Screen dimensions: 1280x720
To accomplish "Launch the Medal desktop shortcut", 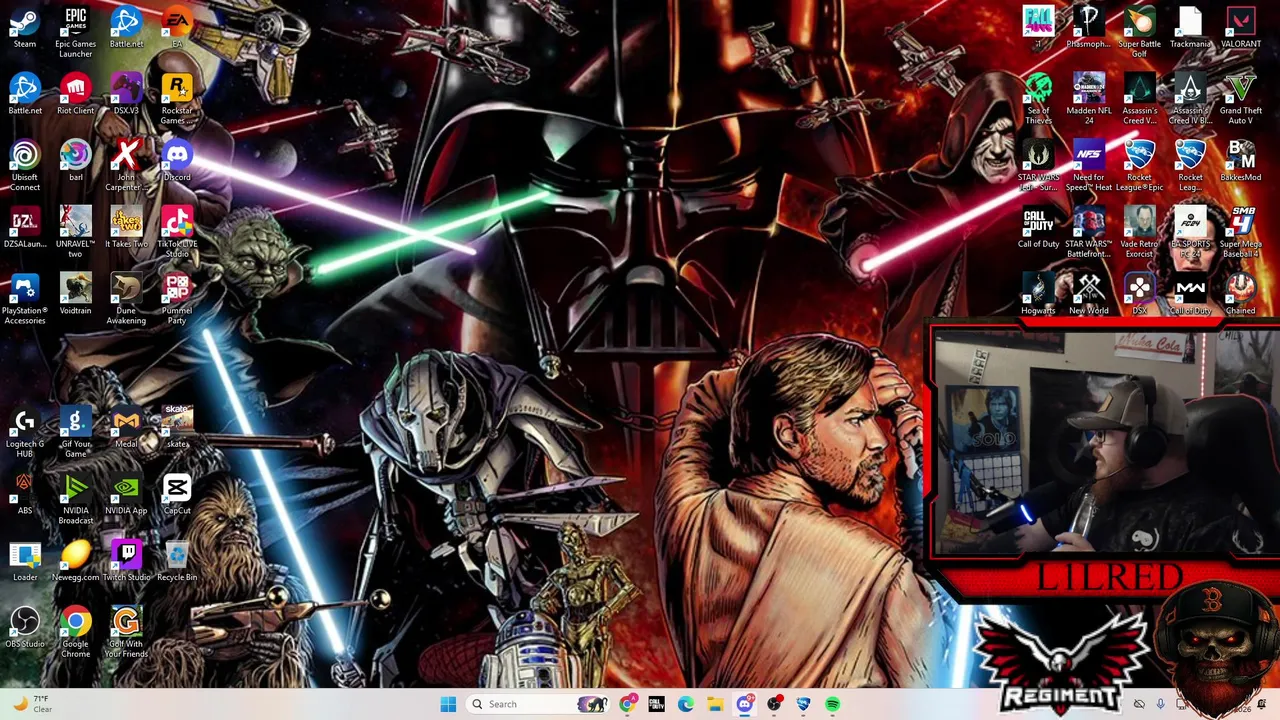I will click(126, 429).
